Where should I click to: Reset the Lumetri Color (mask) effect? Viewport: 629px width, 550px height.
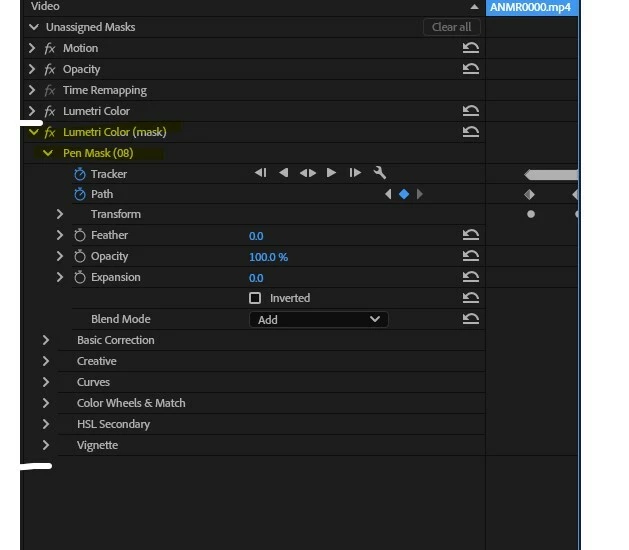pos(471,132)
